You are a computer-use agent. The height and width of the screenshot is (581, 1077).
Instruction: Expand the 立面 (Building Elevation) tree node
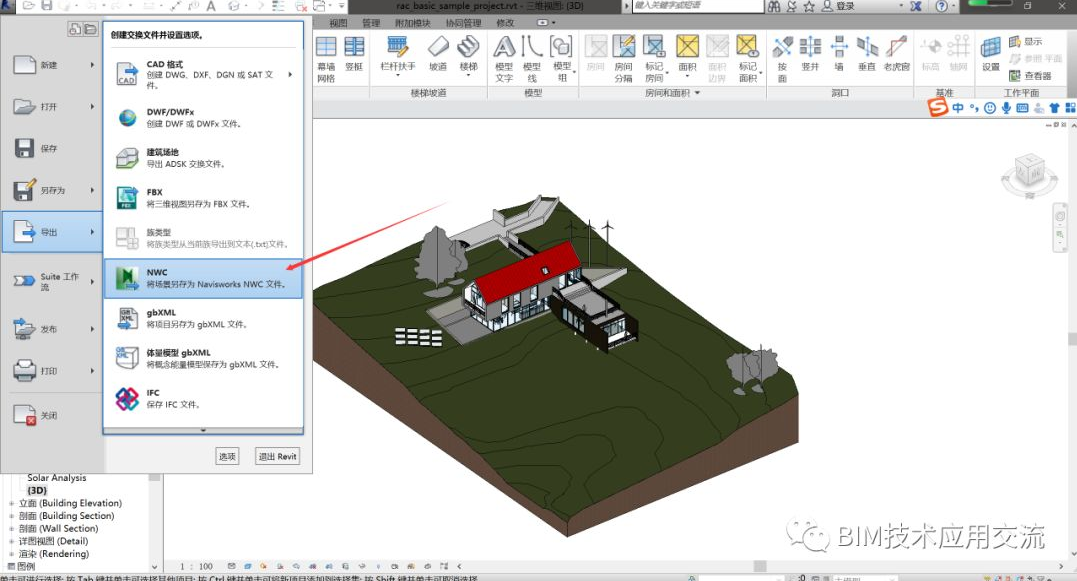[x=12, y=503]
